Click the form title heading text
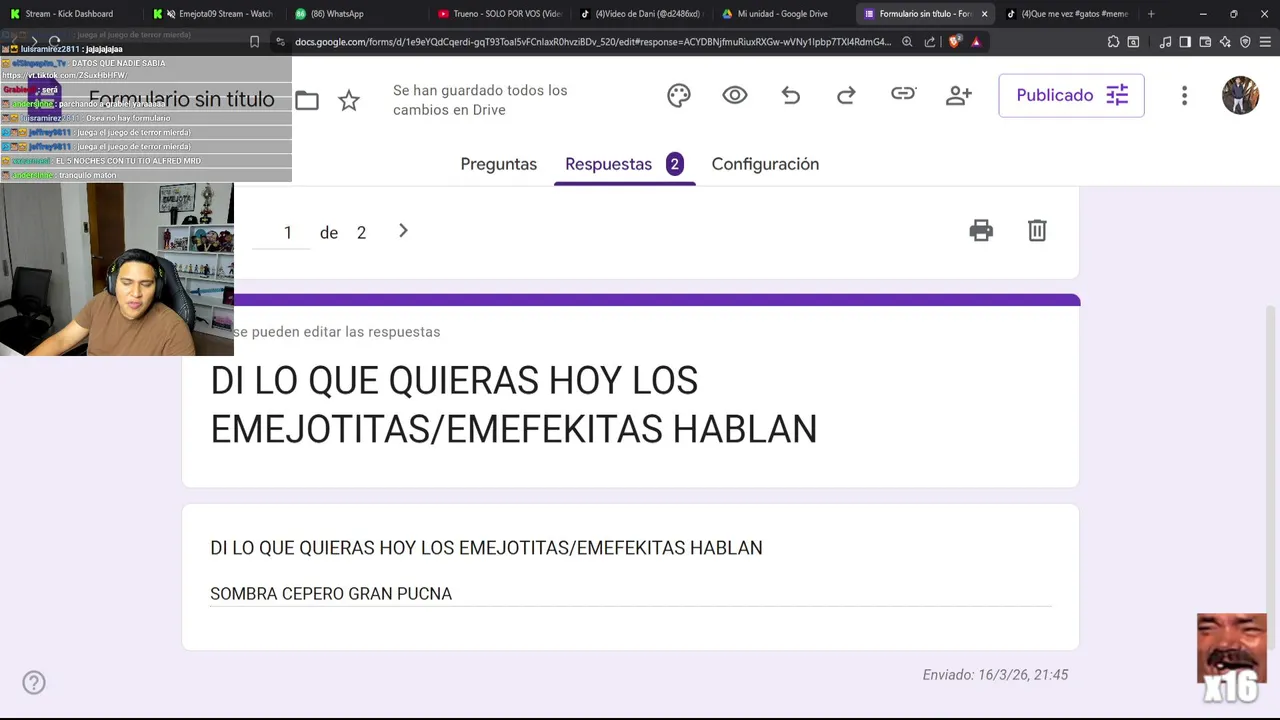The image size is (1280, 720). (x=513, y=404)
